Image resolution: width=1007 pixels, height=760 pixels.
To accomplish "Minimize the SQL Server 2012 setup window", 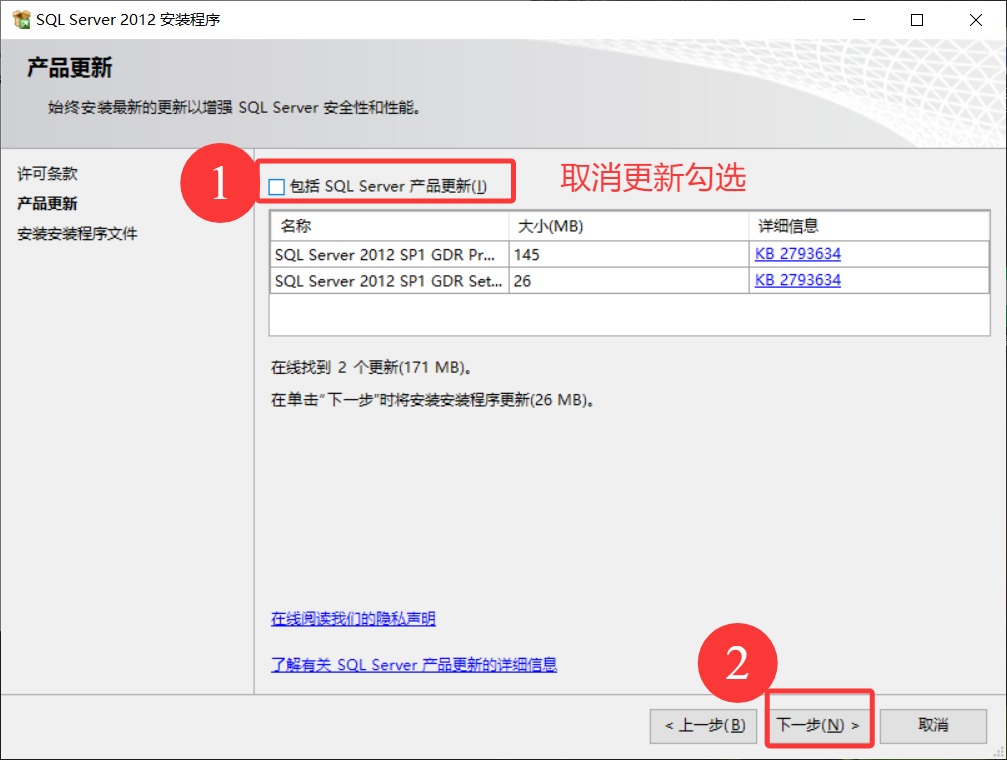I will (859, 20).
